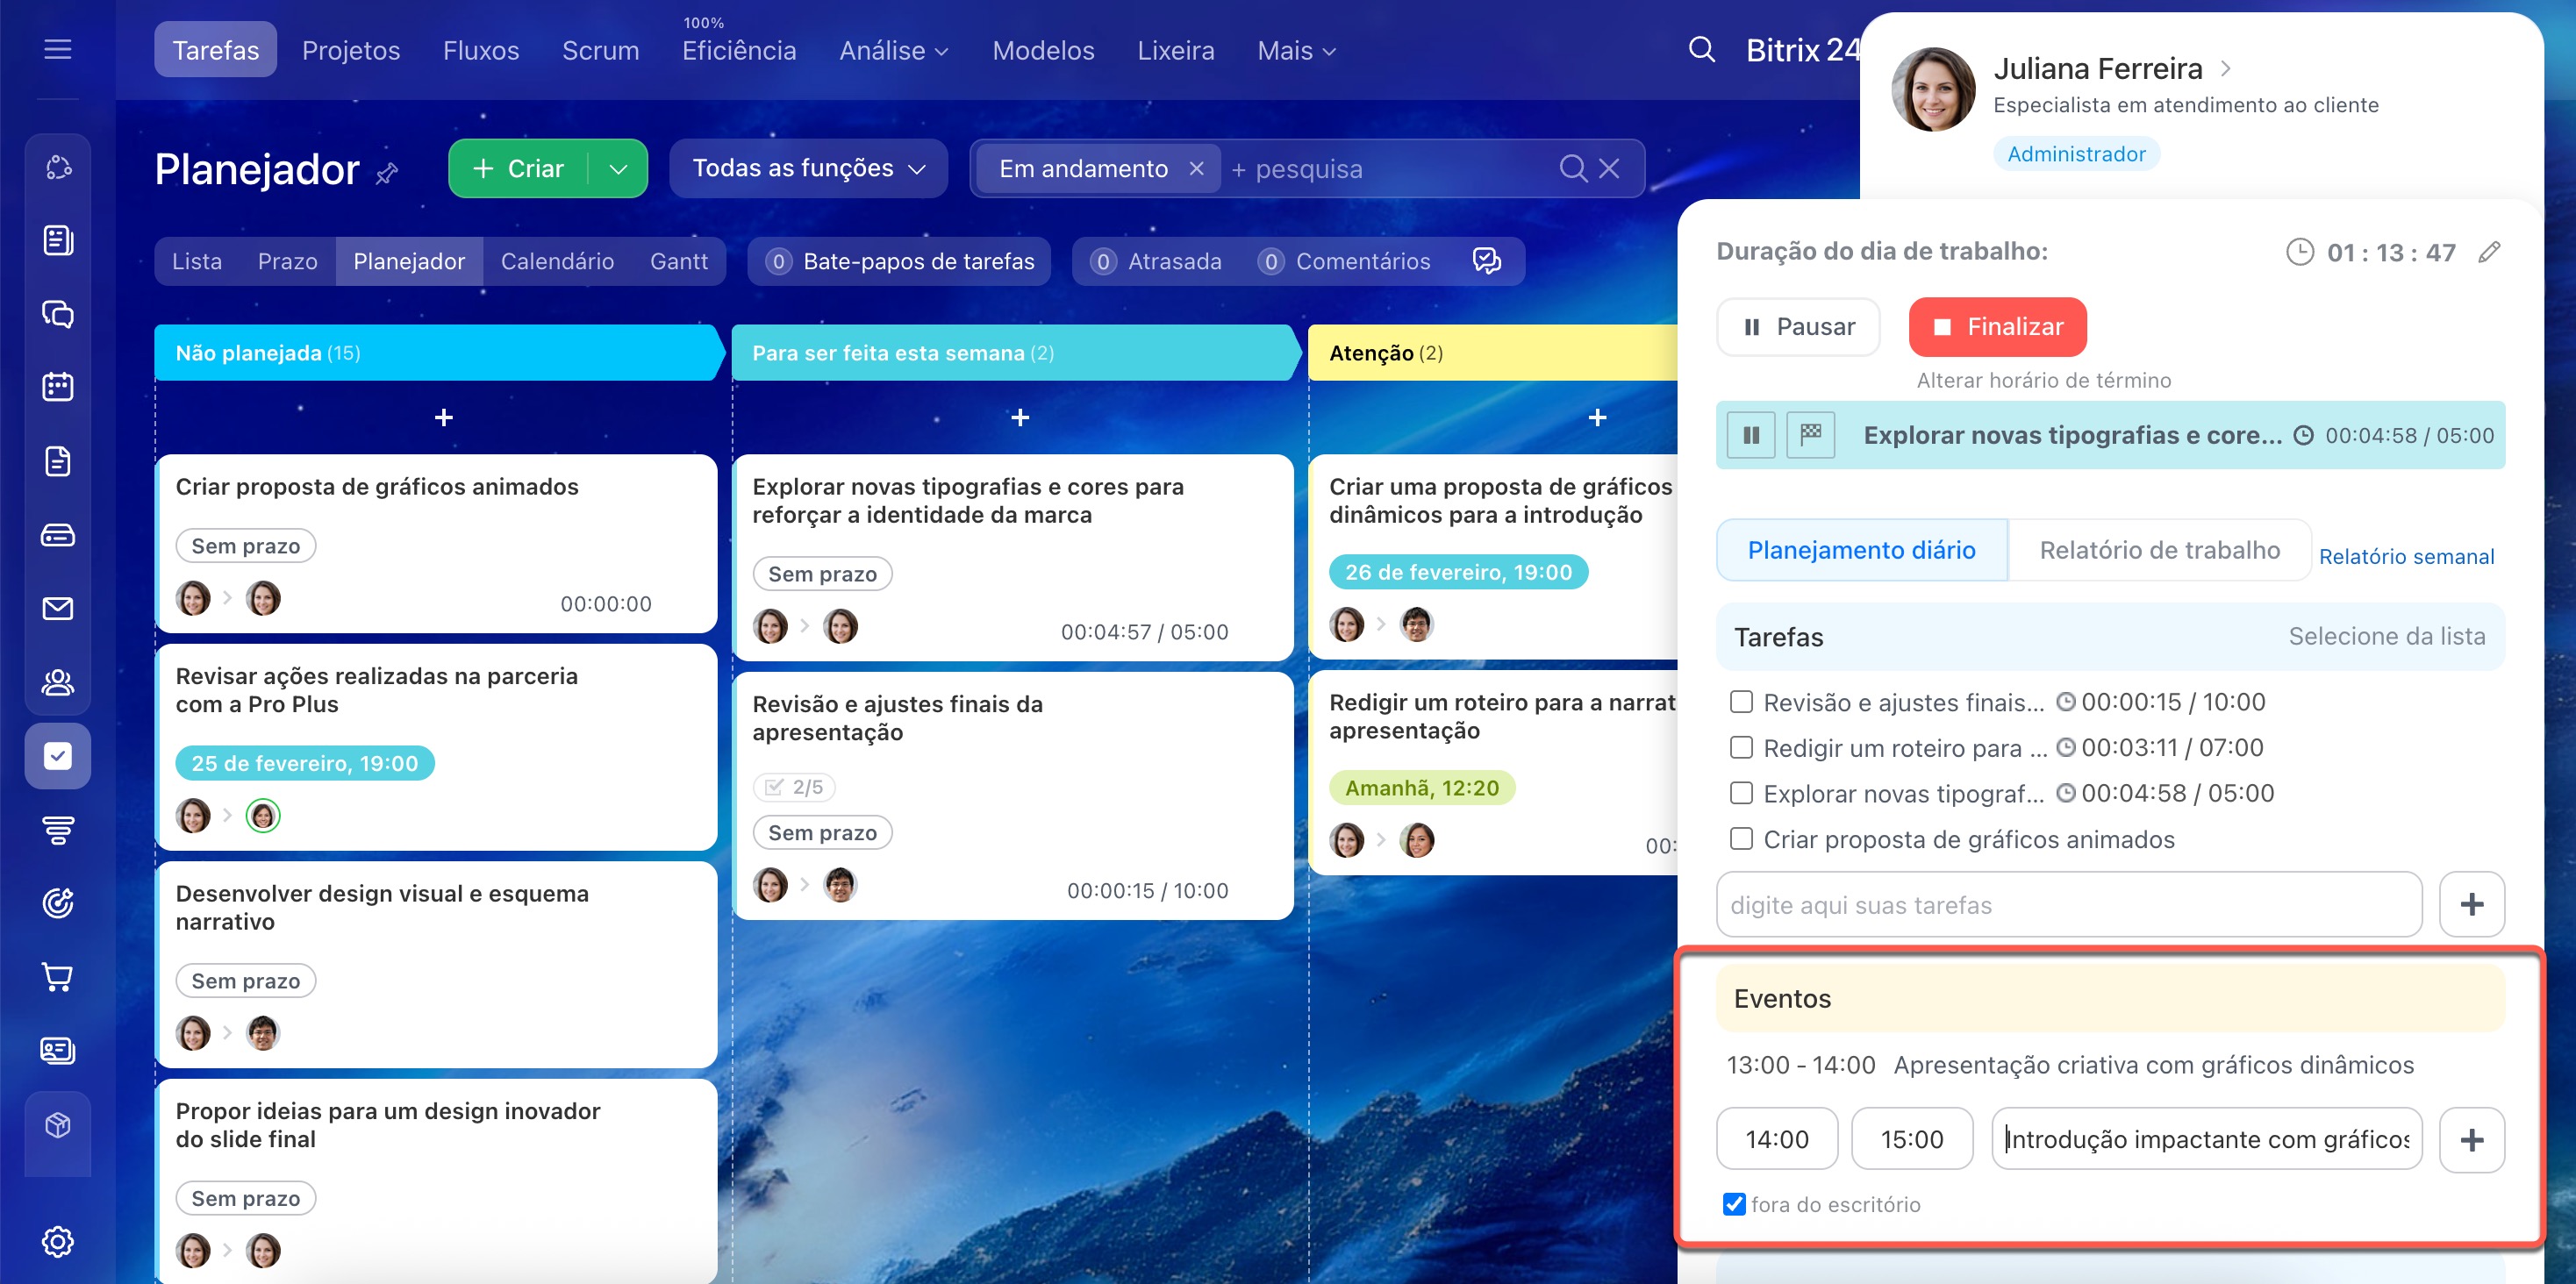Click the pin icon beside Planejador title
The width and height of the screenshot is (2576, 1284).
[387, 174]
